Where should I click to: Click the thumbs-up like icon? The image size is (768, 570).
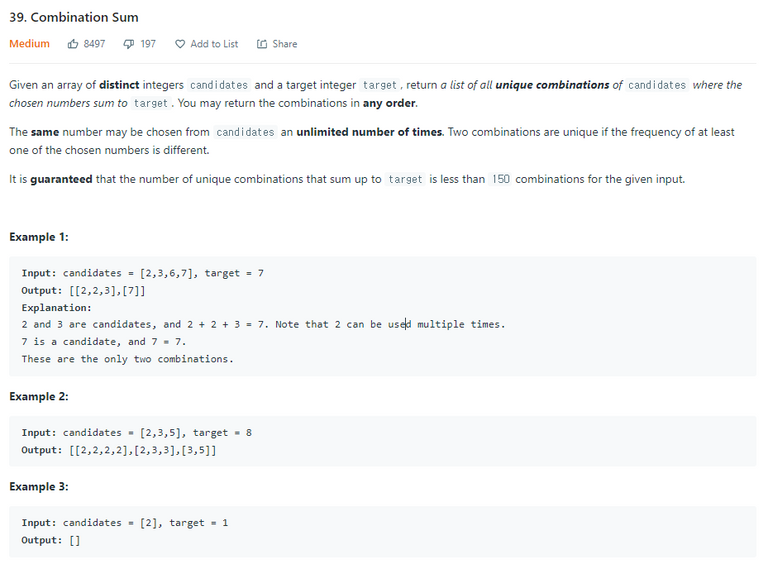(x=72, y=44)
